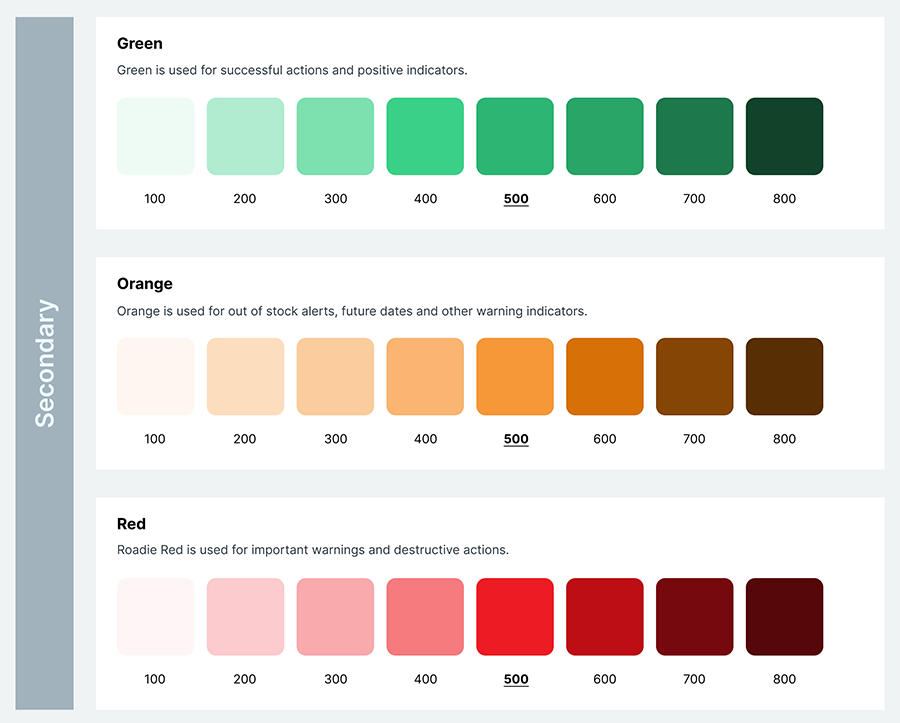Choose the Red 700 swatch

tap(695, 617)
